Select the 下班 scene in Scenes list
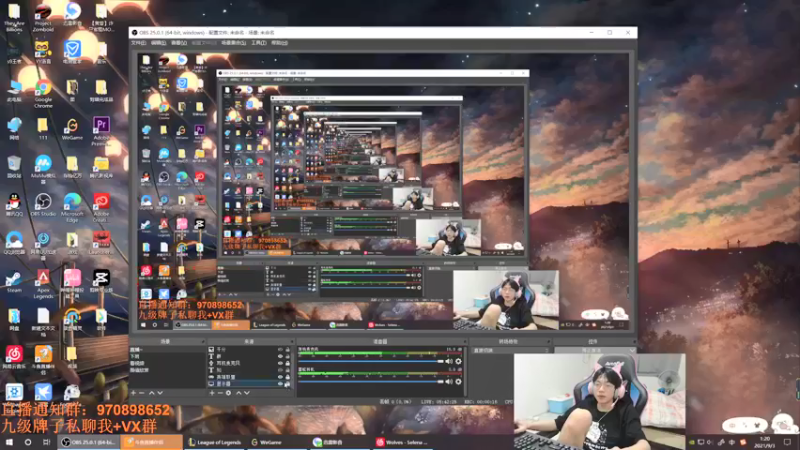This screenshot has width=800, height=450. pos(167,356)
